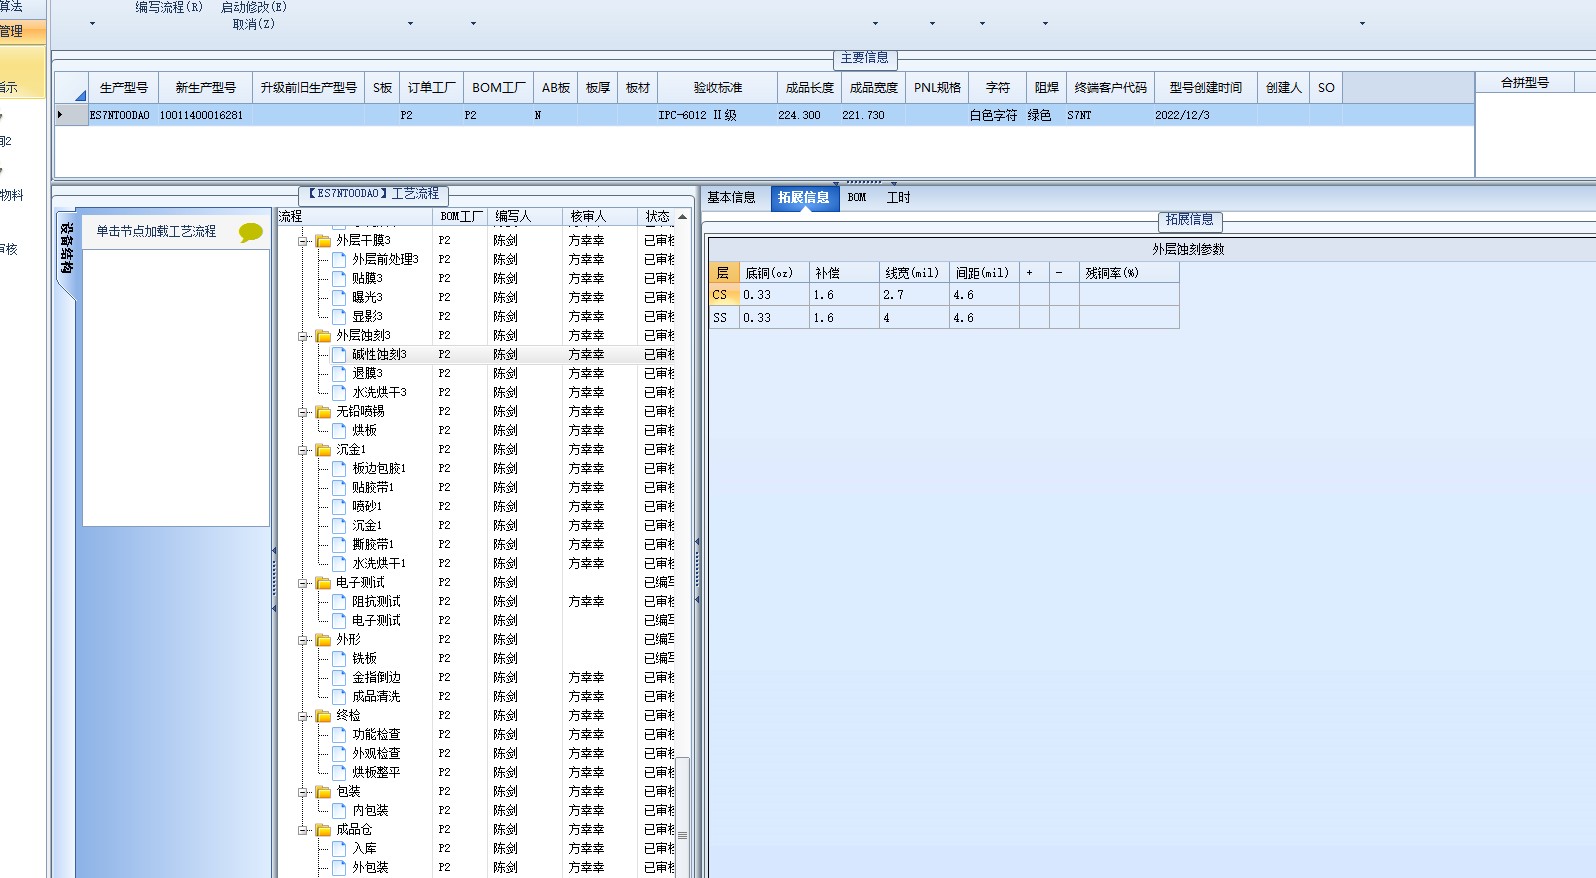The image size is (1596, 878).
Task: Collapse the 电子测试 folder node
Action: [x=303, y=583]
